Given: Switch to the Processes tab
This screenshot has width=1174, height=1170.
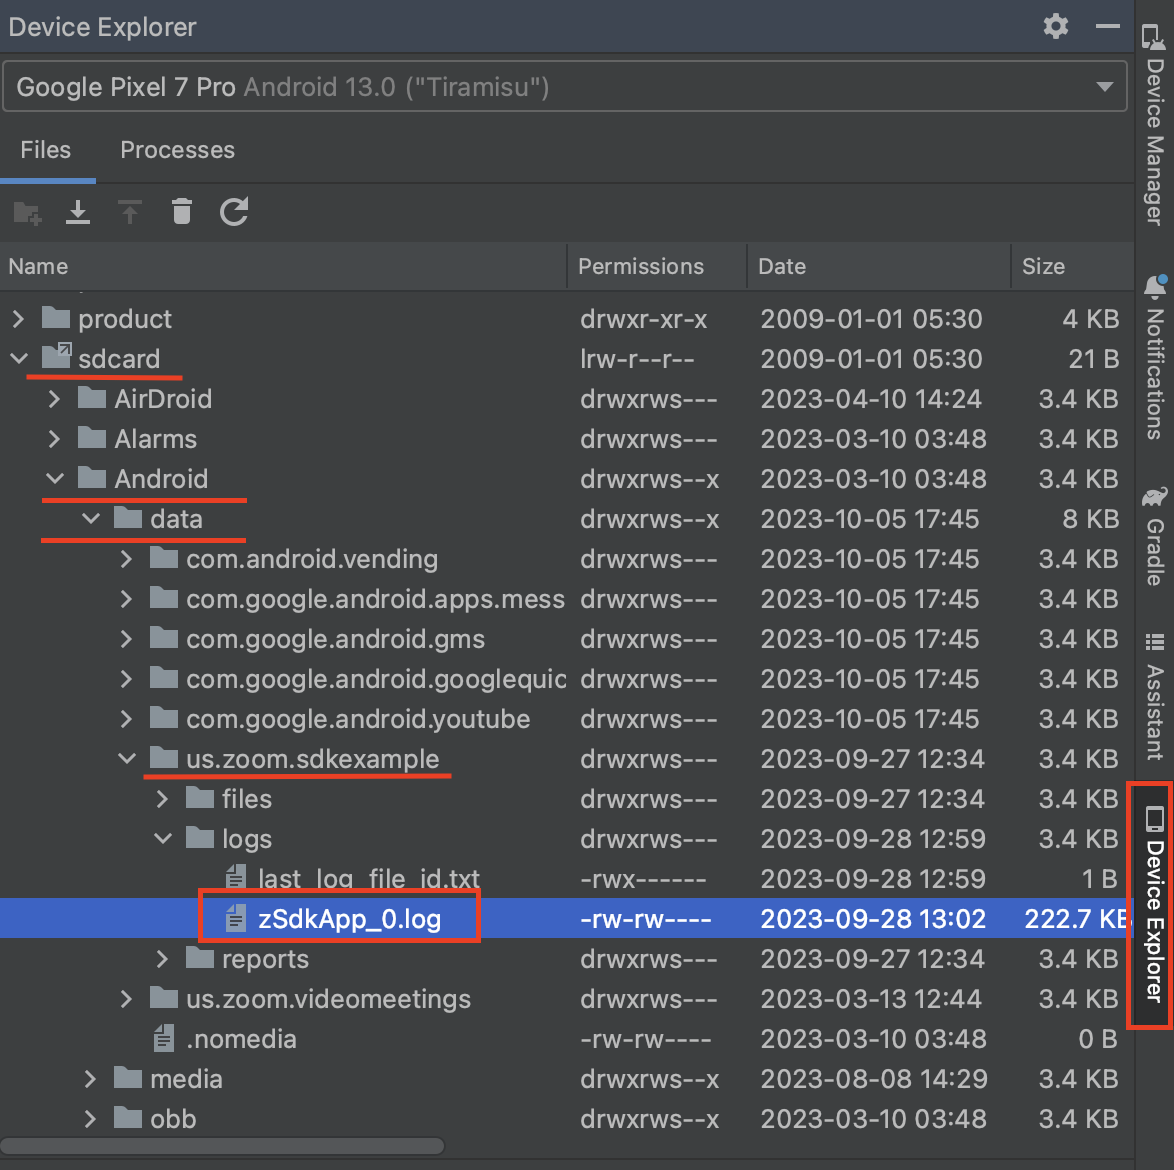Looking at the screenshot, I should (177, 150).
